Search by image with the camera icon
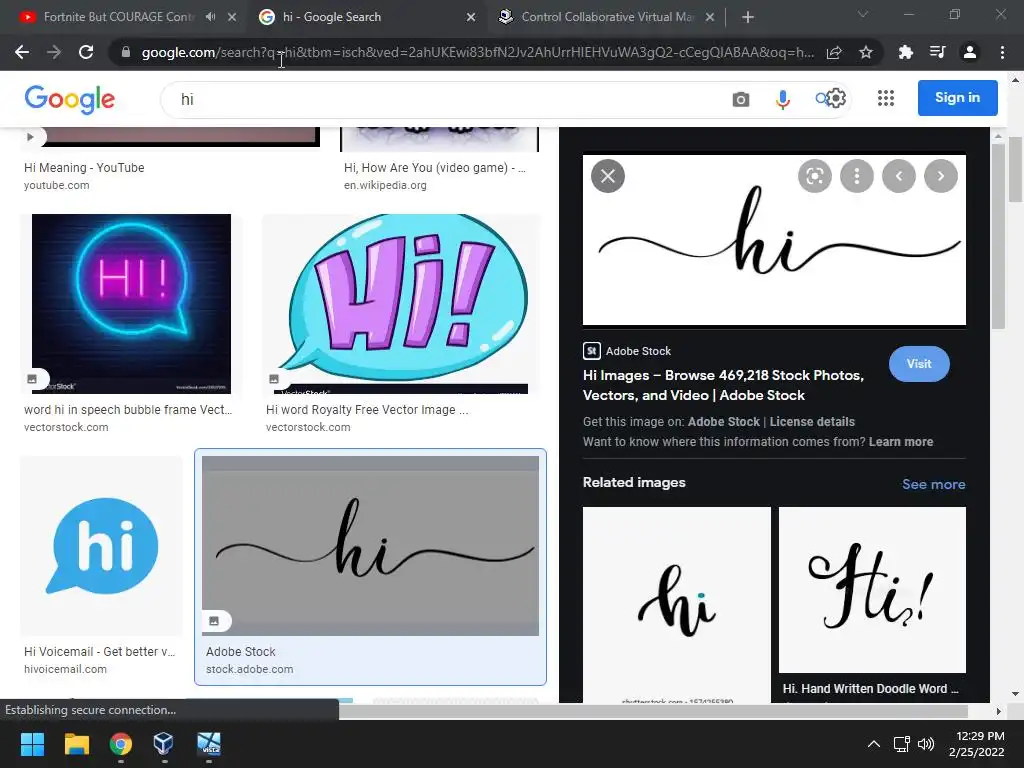This screenshot has width=1024, height=768. [741, 99]
